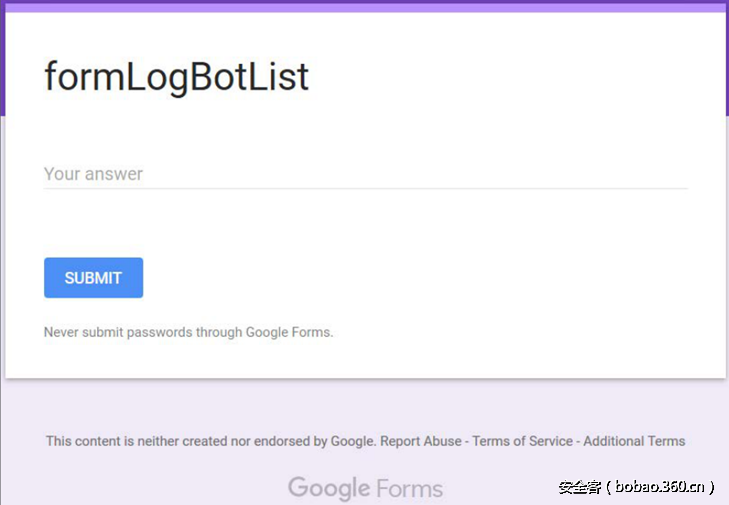Viewport: 729px width, 505px height.
Task: Follow the Additional Terms link
Action: [634, 441]
